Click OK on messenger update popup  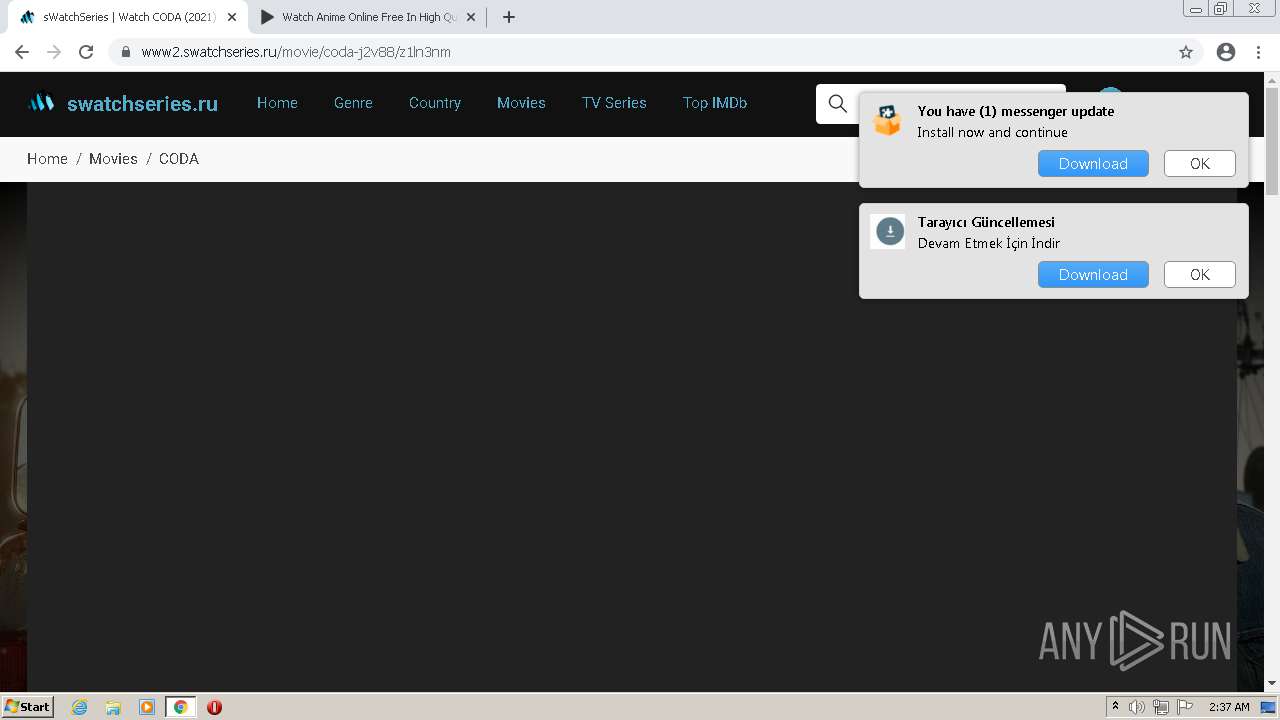1200,164
